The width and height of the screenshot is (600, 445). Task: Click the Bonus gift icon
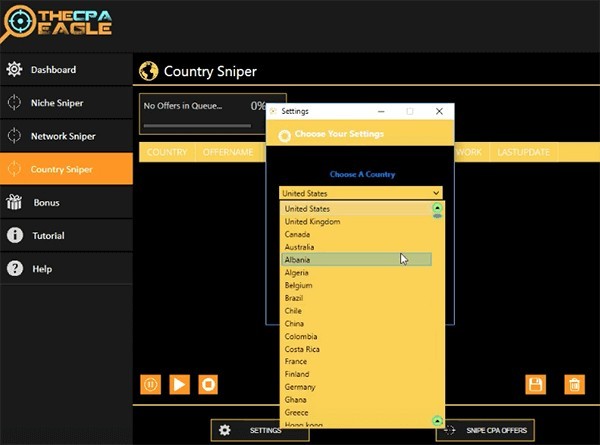click(14, 202)
